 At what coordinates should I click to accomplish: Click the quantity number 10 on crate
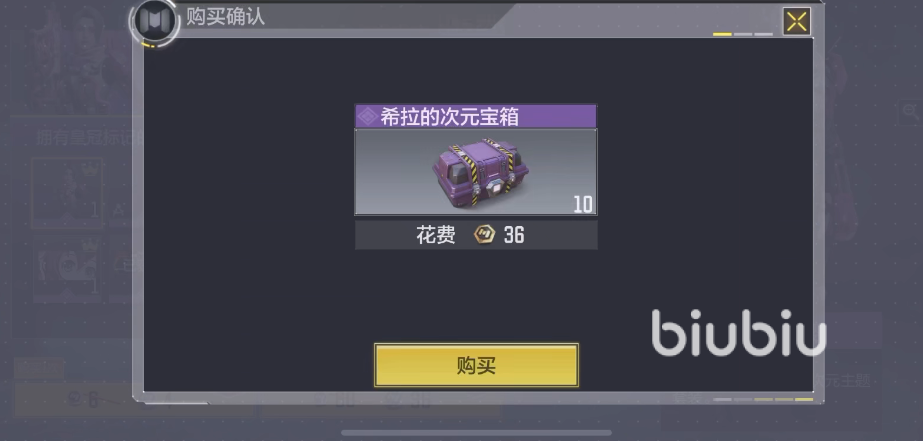(x=583, y=204)
